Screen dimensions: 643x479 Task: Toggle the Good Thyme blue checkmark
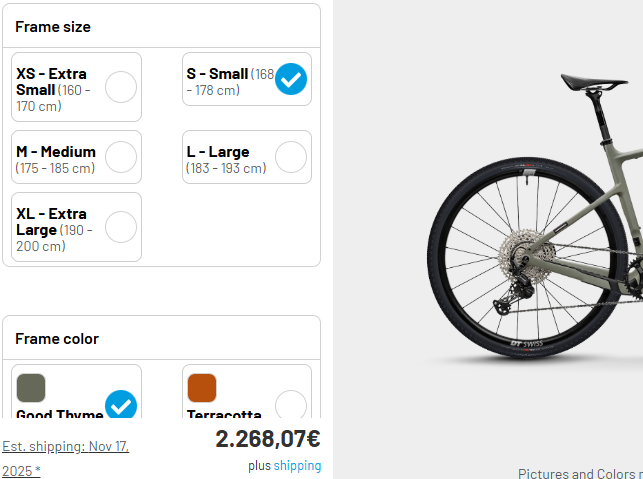click(121, 405)
